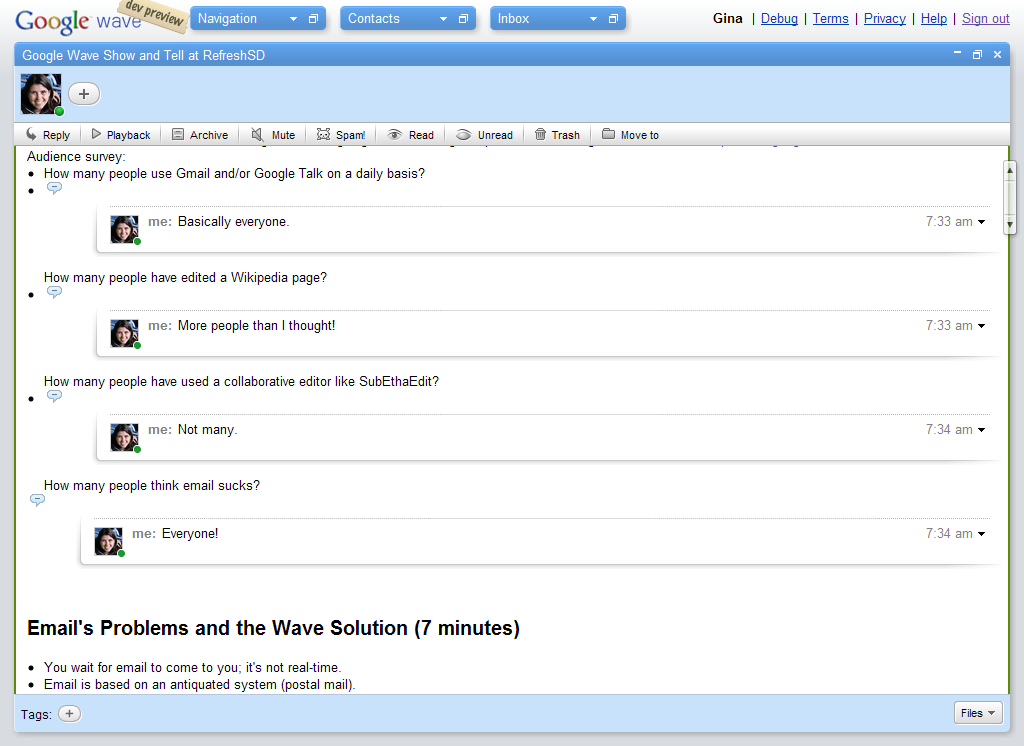Open the Files dropdown
Screen dimensions: 1024x746
click(x=978, y=713)
